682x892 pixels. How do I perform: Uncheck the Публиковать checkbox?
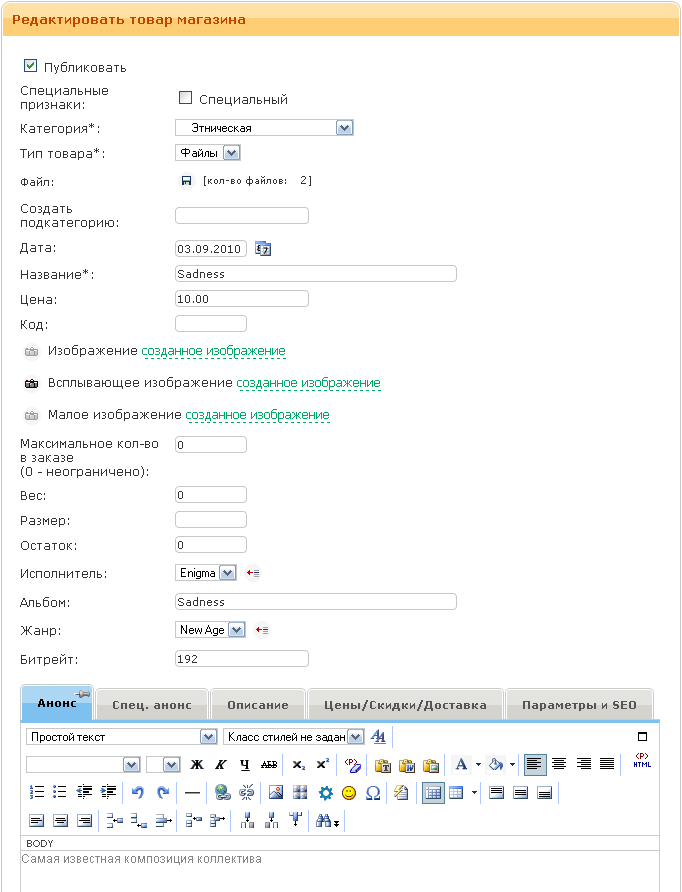[x=30, y=67]
